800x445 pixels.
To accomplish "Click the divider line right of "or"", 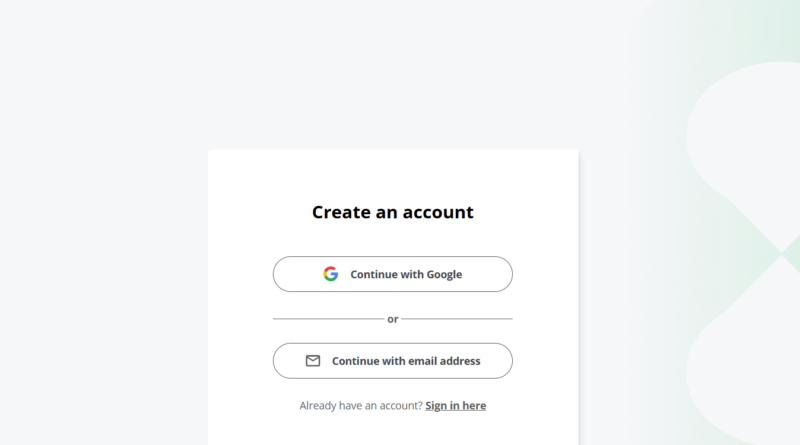I will 457,319.
